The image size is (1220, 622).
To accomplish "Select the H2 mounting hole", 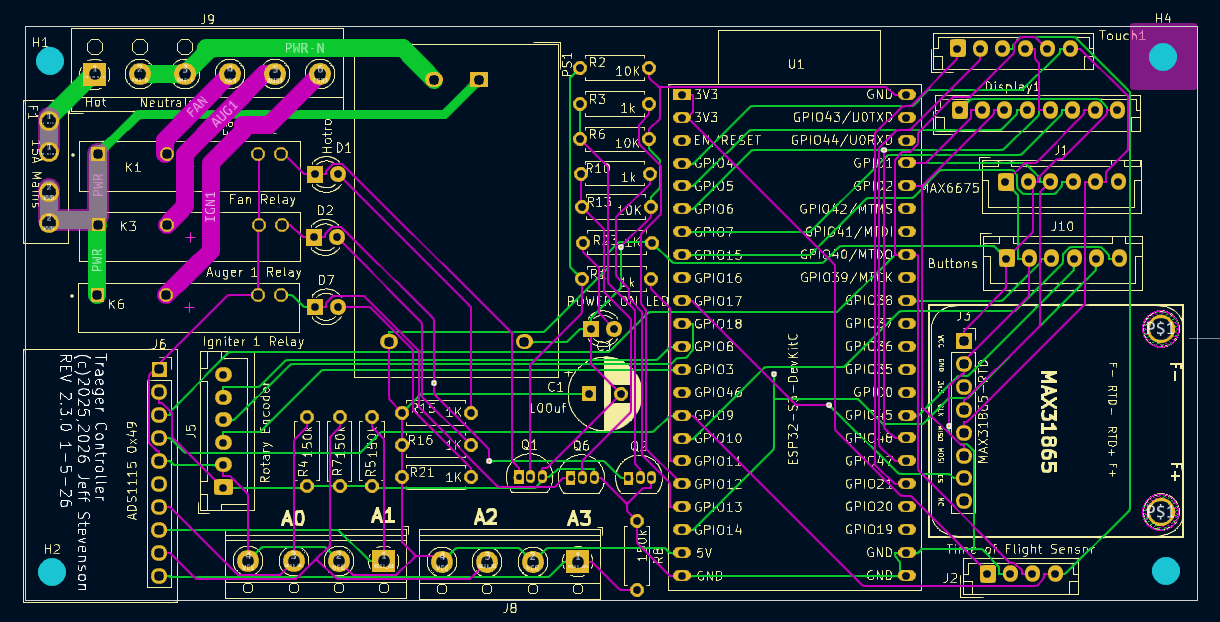I will [52, 572].
